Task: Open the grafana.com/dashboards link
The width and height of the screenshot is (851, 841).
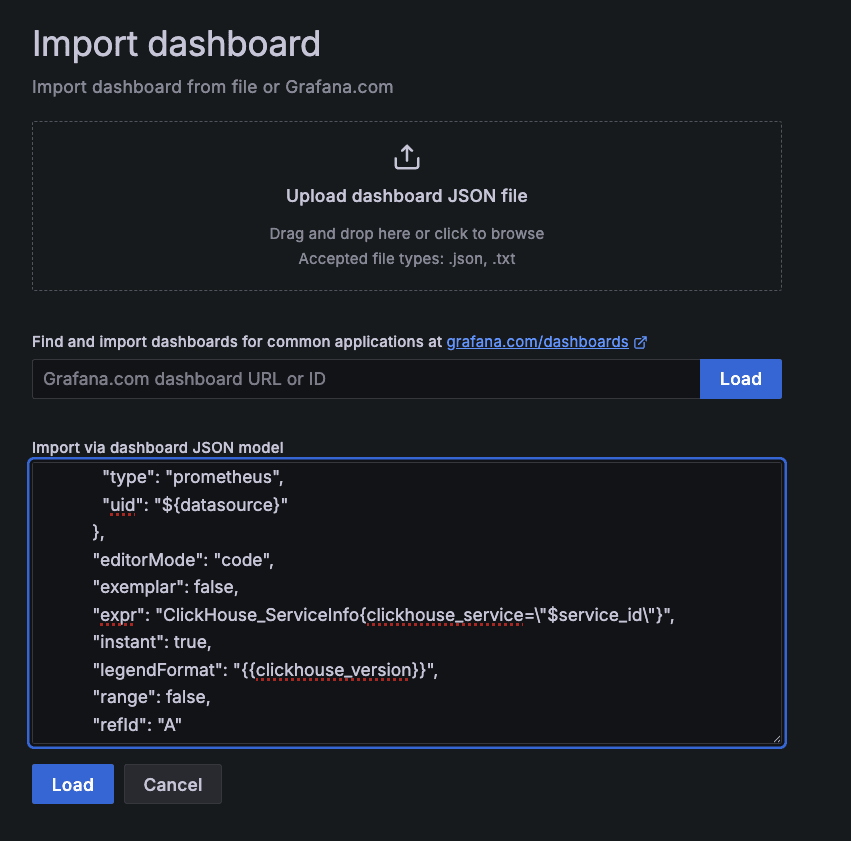Action: (537, 342)
